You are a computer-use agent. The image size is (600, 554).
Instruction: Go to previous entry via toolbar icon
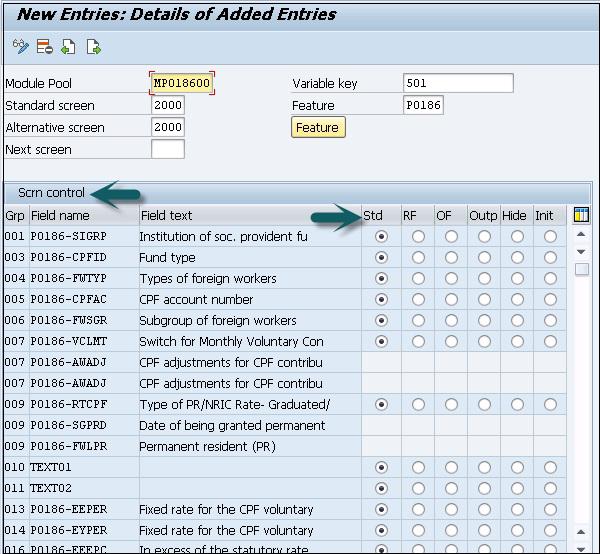[68, 46]
